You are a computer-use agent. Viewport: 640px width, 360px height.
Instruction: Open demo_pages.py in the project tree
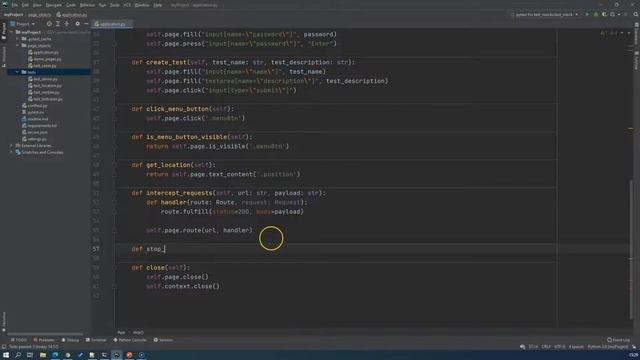click(x=44, y=59)
